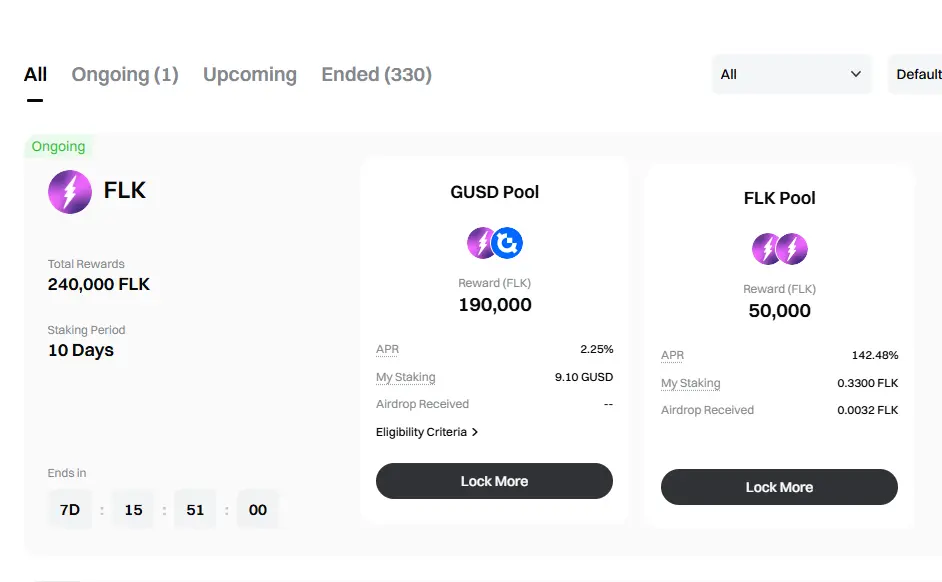Click the APR label in GUSD Pool
The height and width of the screenshot is (582, 942).
[x=387, y=349]
